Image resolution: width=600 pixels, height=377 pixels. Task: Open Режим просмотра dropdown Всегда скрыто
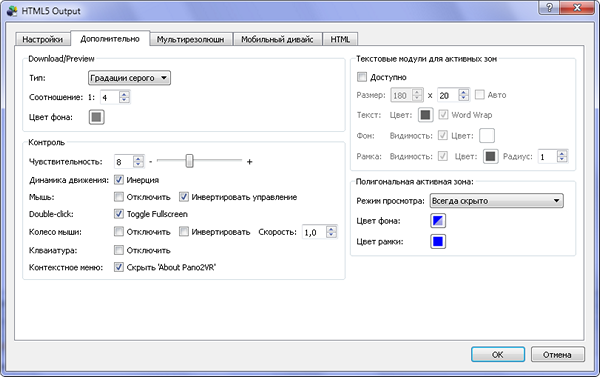[496, 201]
